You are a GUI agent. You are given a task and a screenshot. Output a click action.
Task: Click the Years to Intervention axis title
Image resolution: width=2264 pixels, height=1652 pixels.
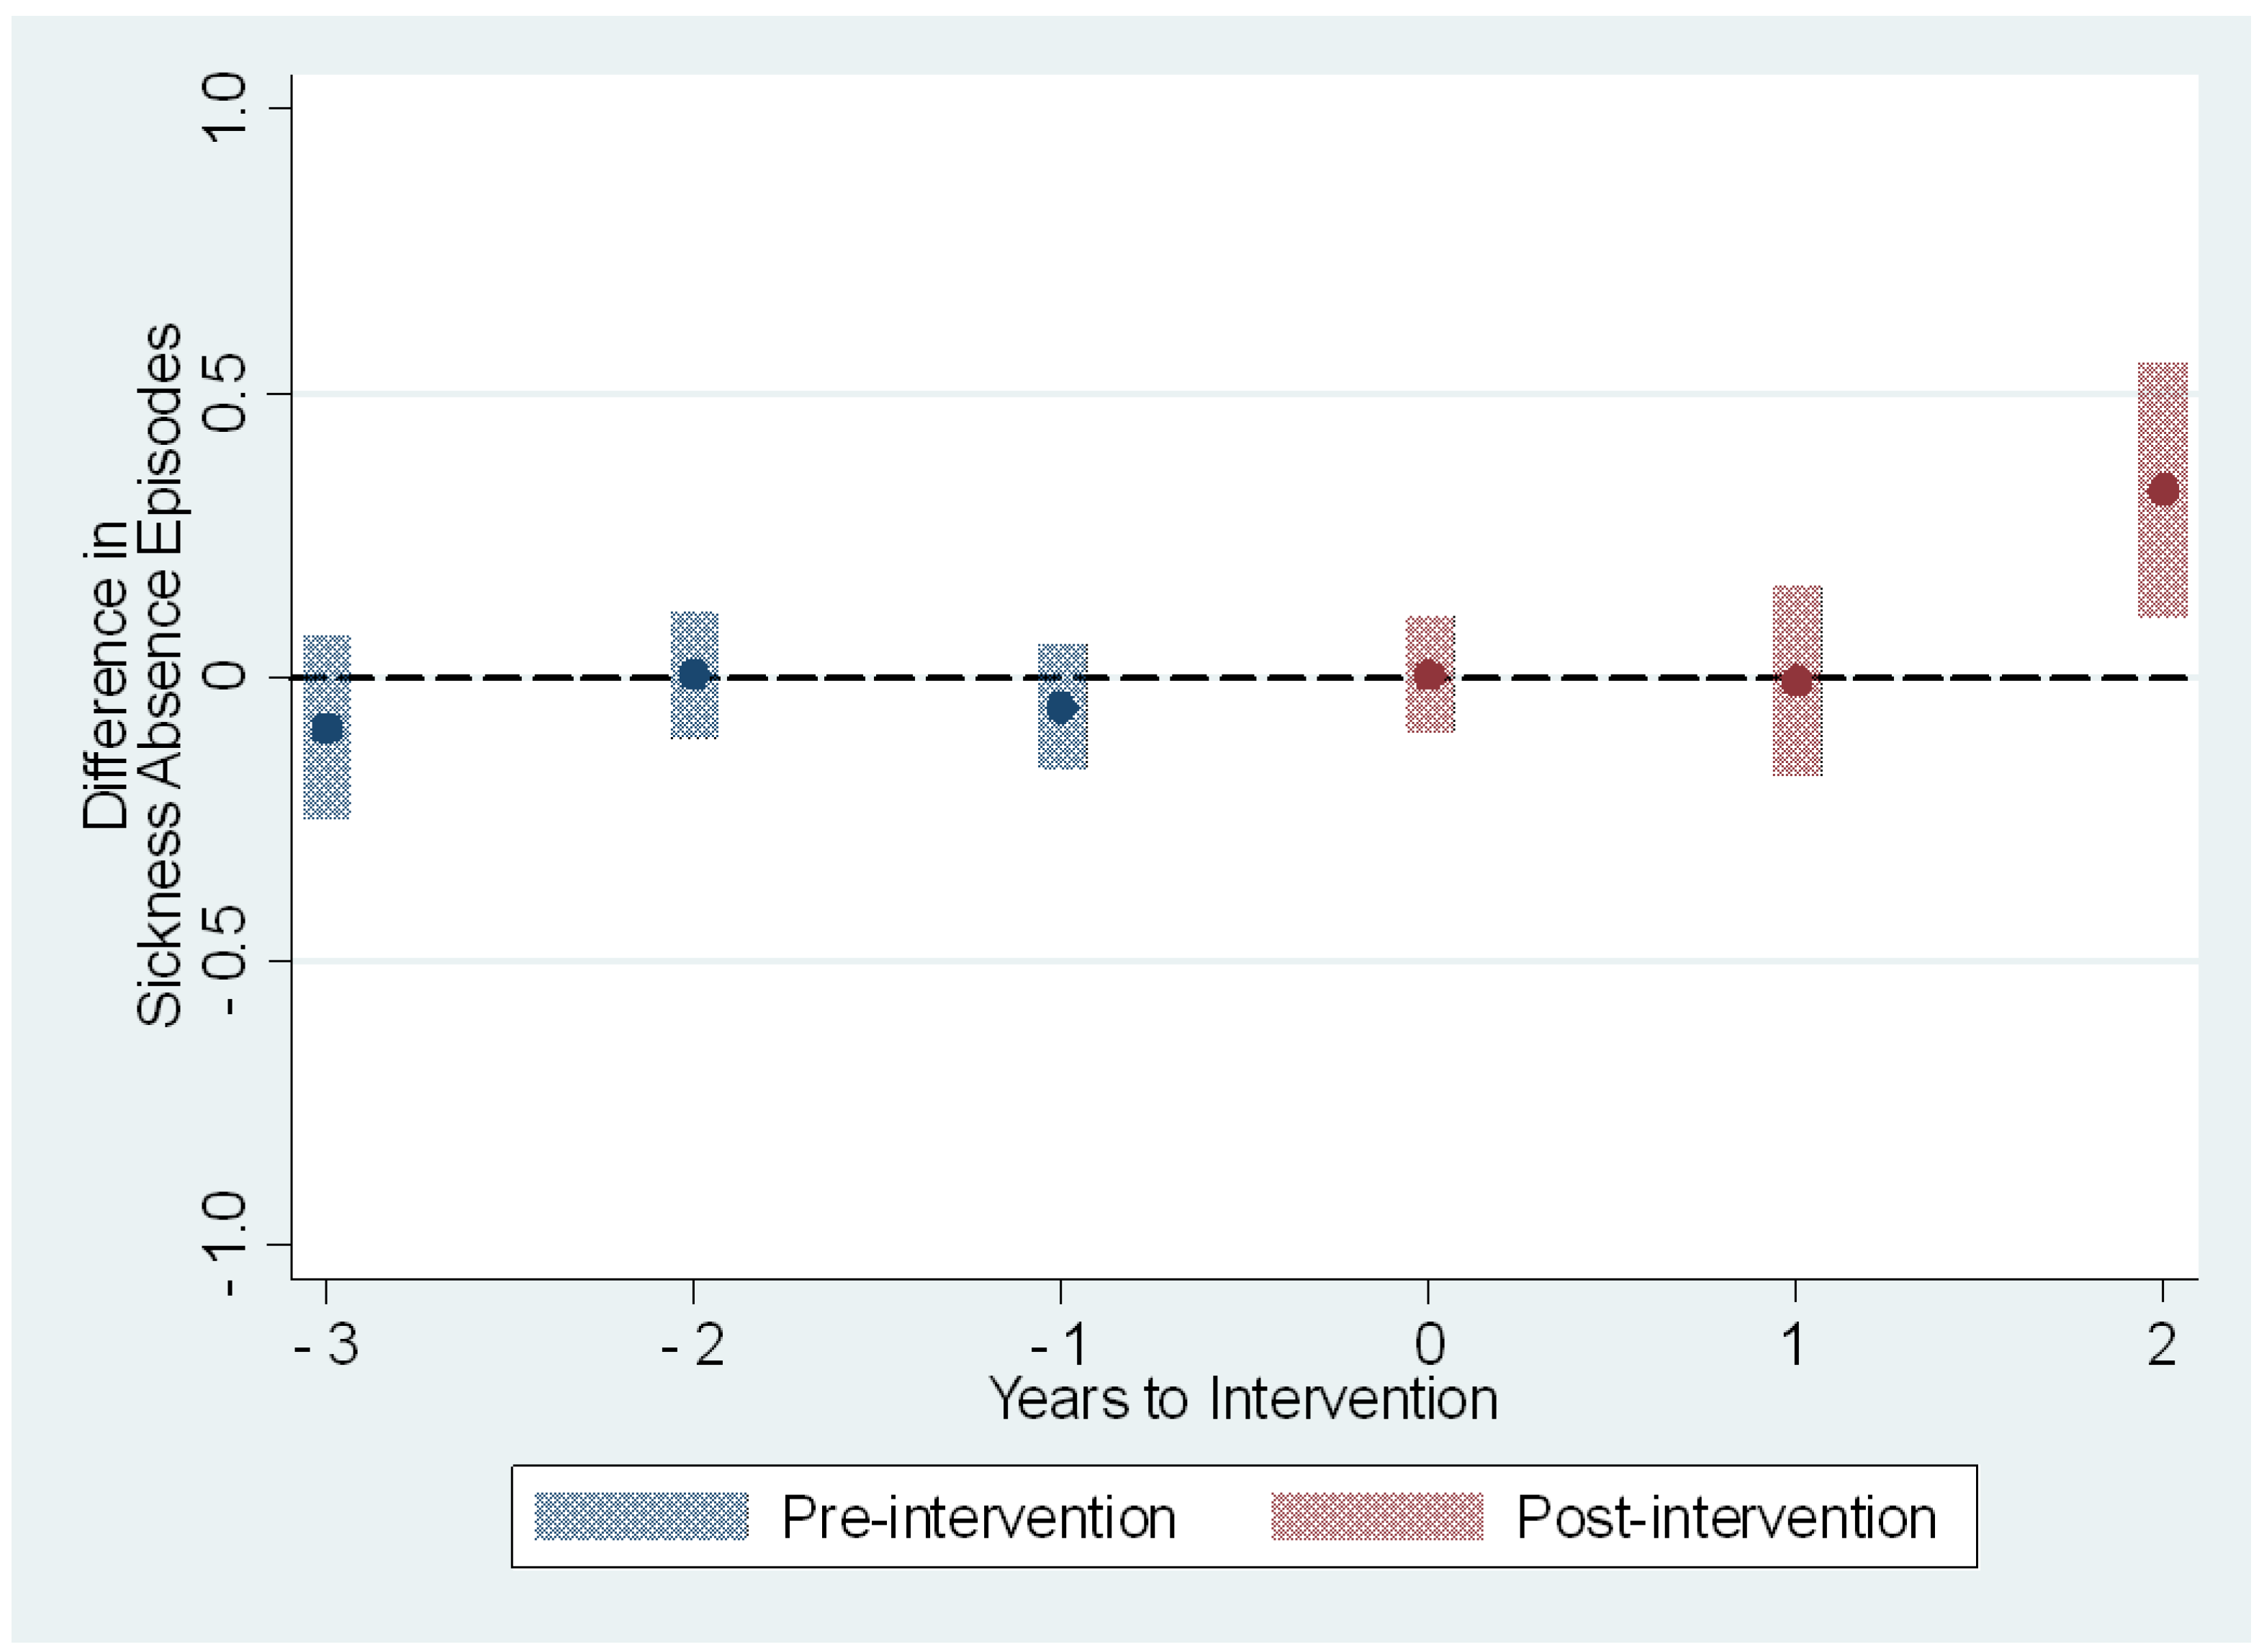coord(1243,1399)
